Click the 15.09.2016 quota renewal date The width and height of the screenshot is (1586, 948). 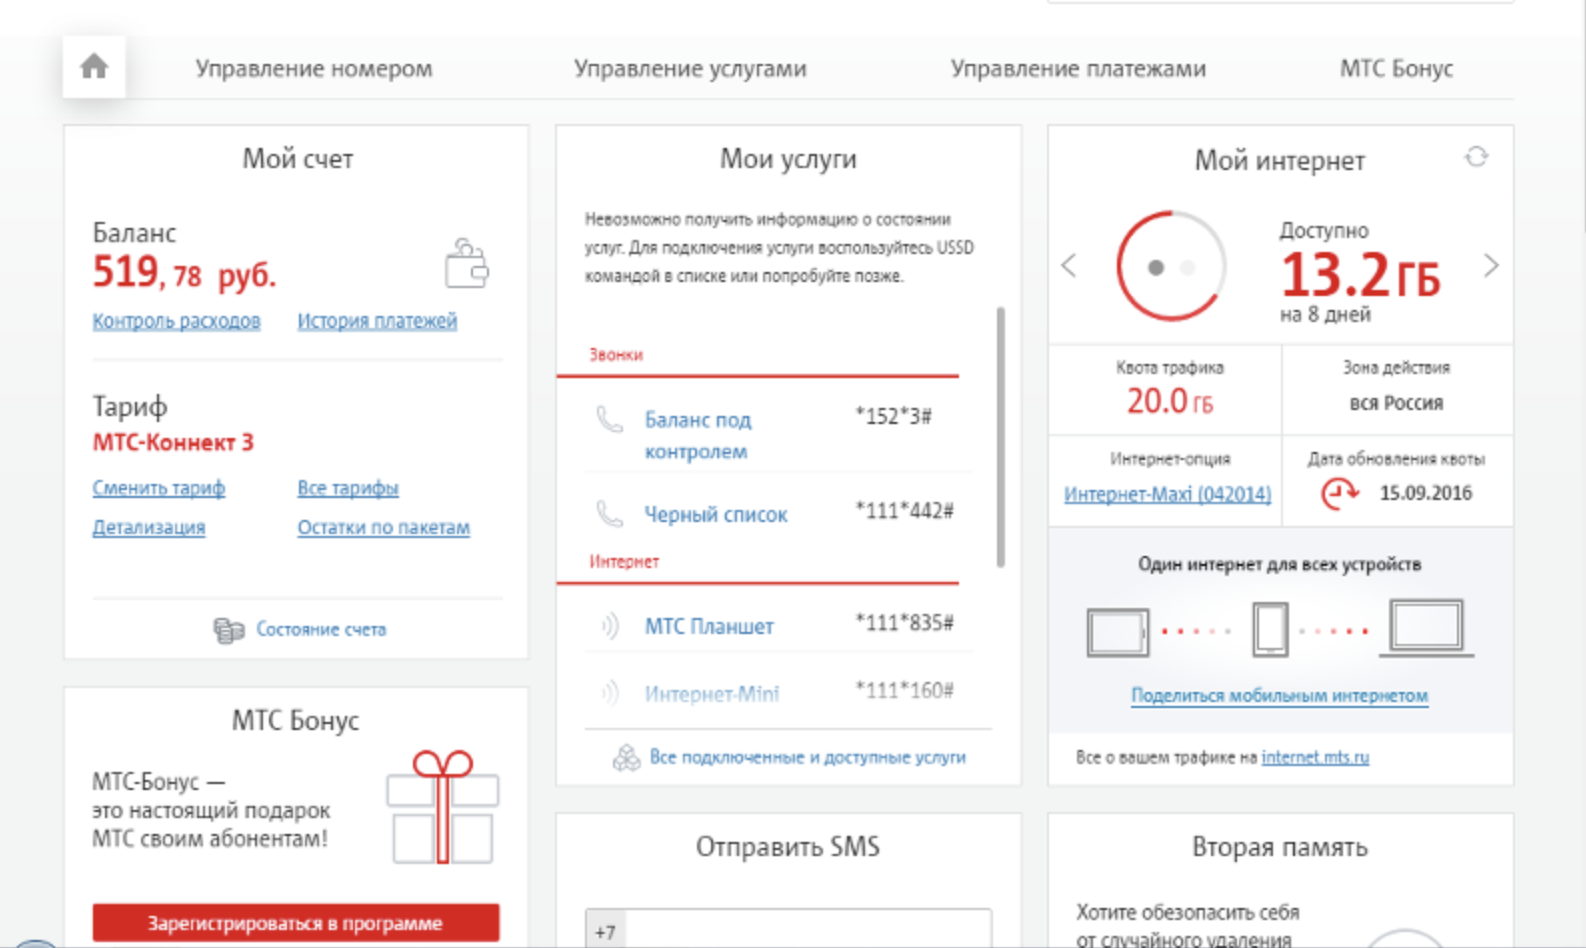(x=1426, y=493)
